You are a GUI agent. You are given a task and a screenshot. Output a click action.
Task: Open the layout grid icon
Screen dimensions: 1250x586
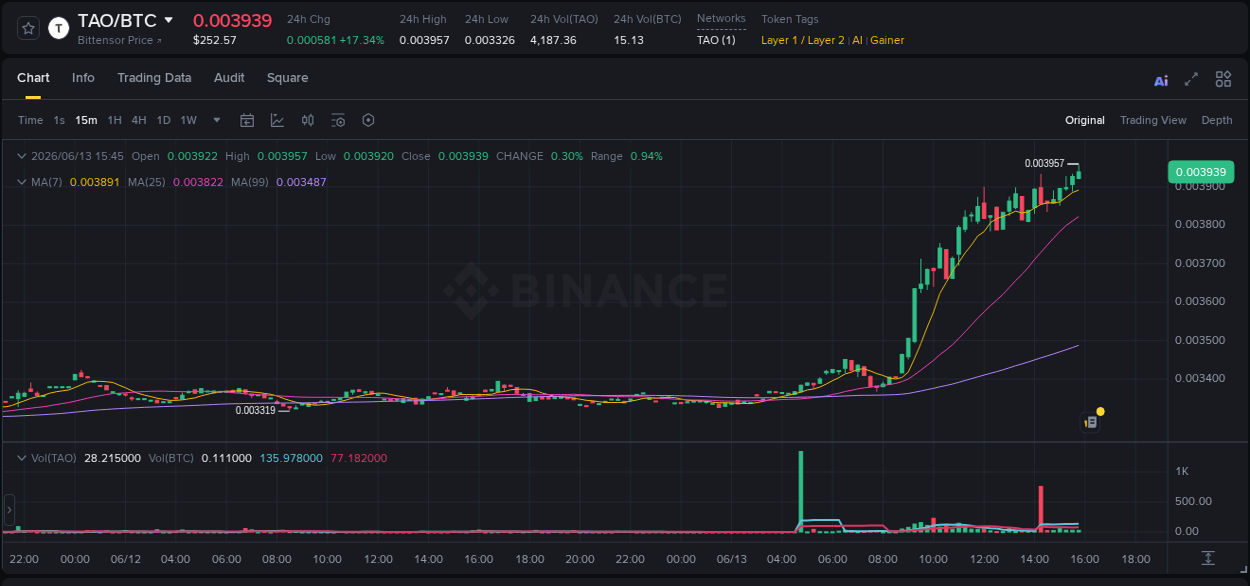[x=1223, y=79]
